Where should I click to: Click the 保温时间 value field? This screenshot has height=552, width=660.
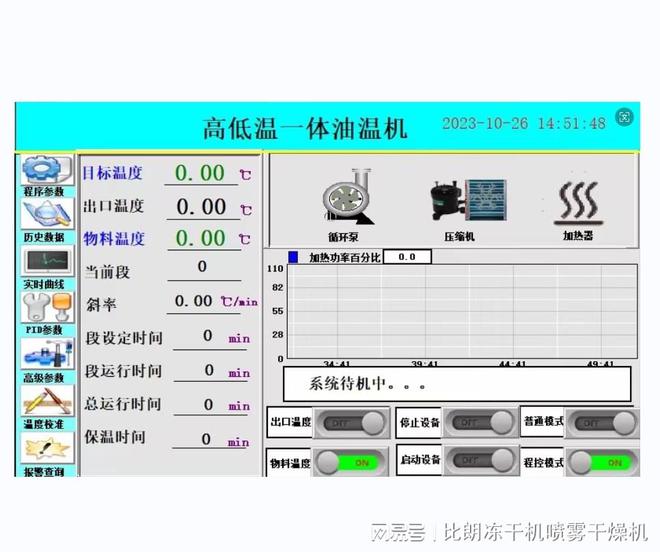(x=209, y=439)
